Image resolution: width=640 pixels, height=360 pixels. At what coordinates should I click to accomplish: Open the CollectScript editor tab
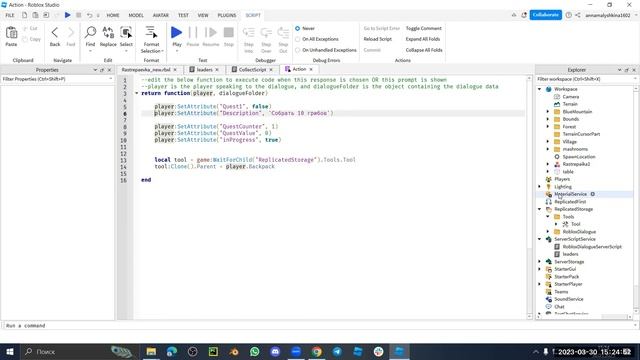[x=252, y=70]
